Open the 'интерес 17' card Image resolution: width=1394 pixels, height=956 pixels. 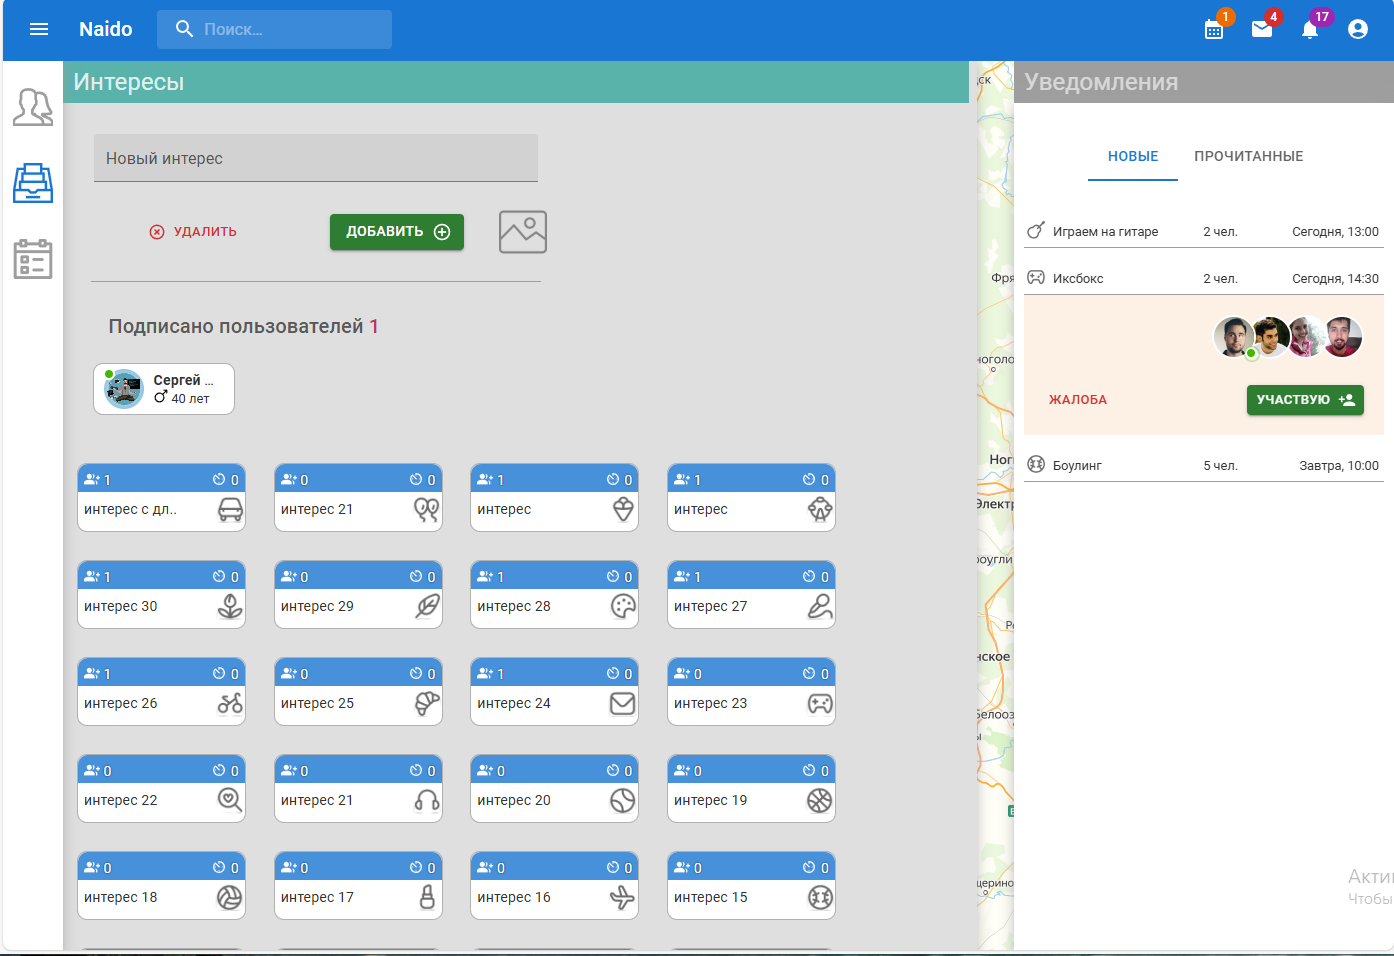click(358, 886)
